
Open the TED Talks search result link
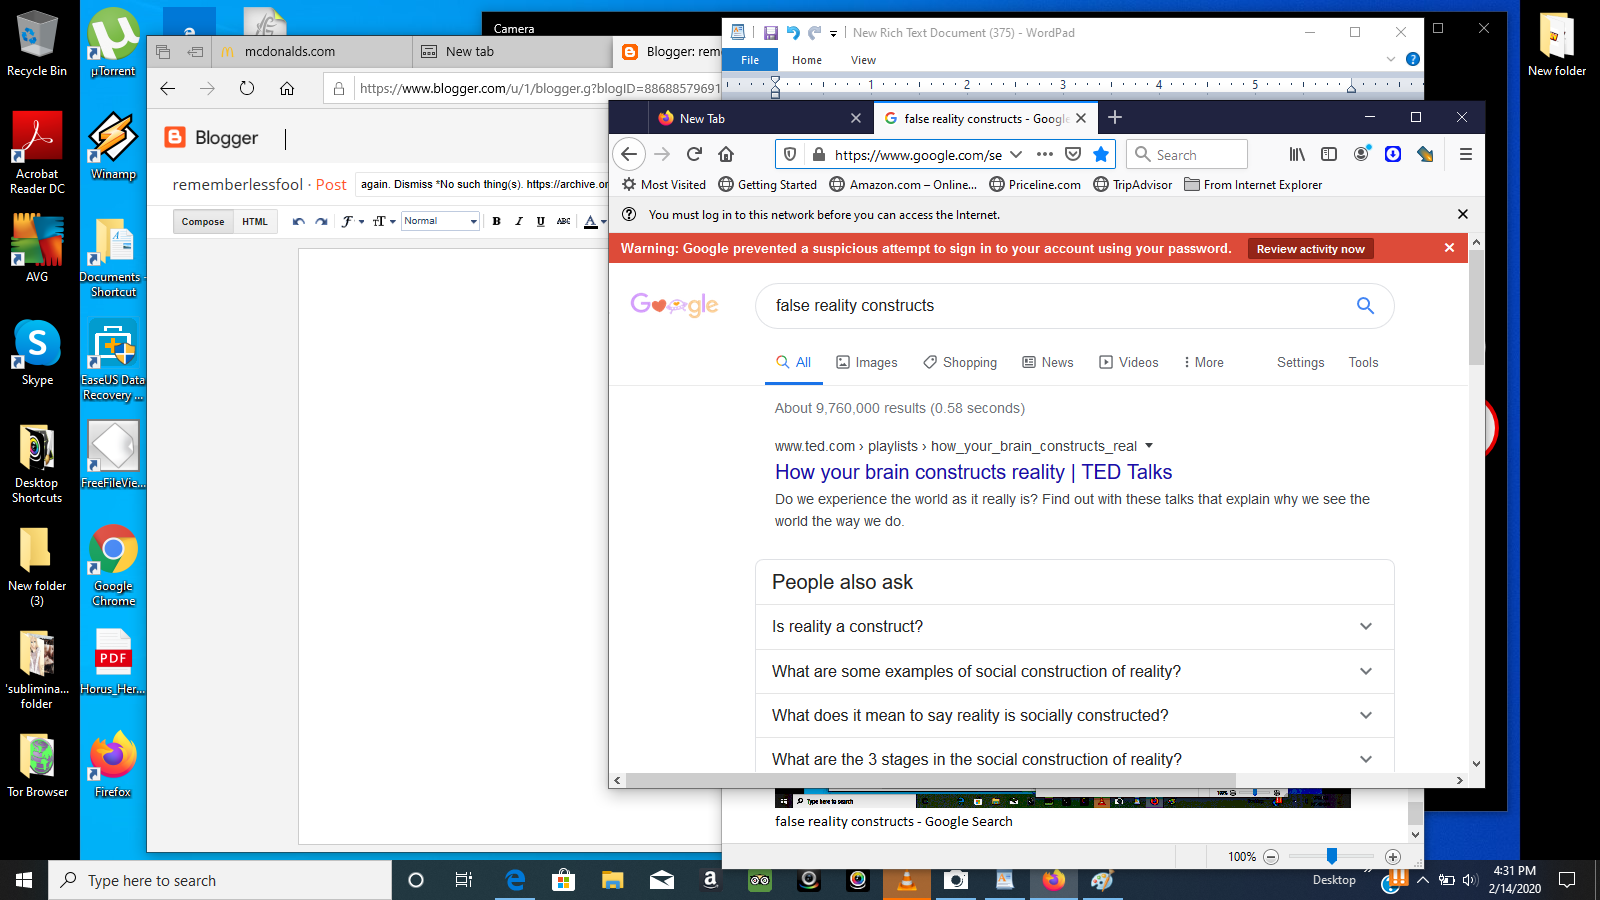tap(973, 472)
